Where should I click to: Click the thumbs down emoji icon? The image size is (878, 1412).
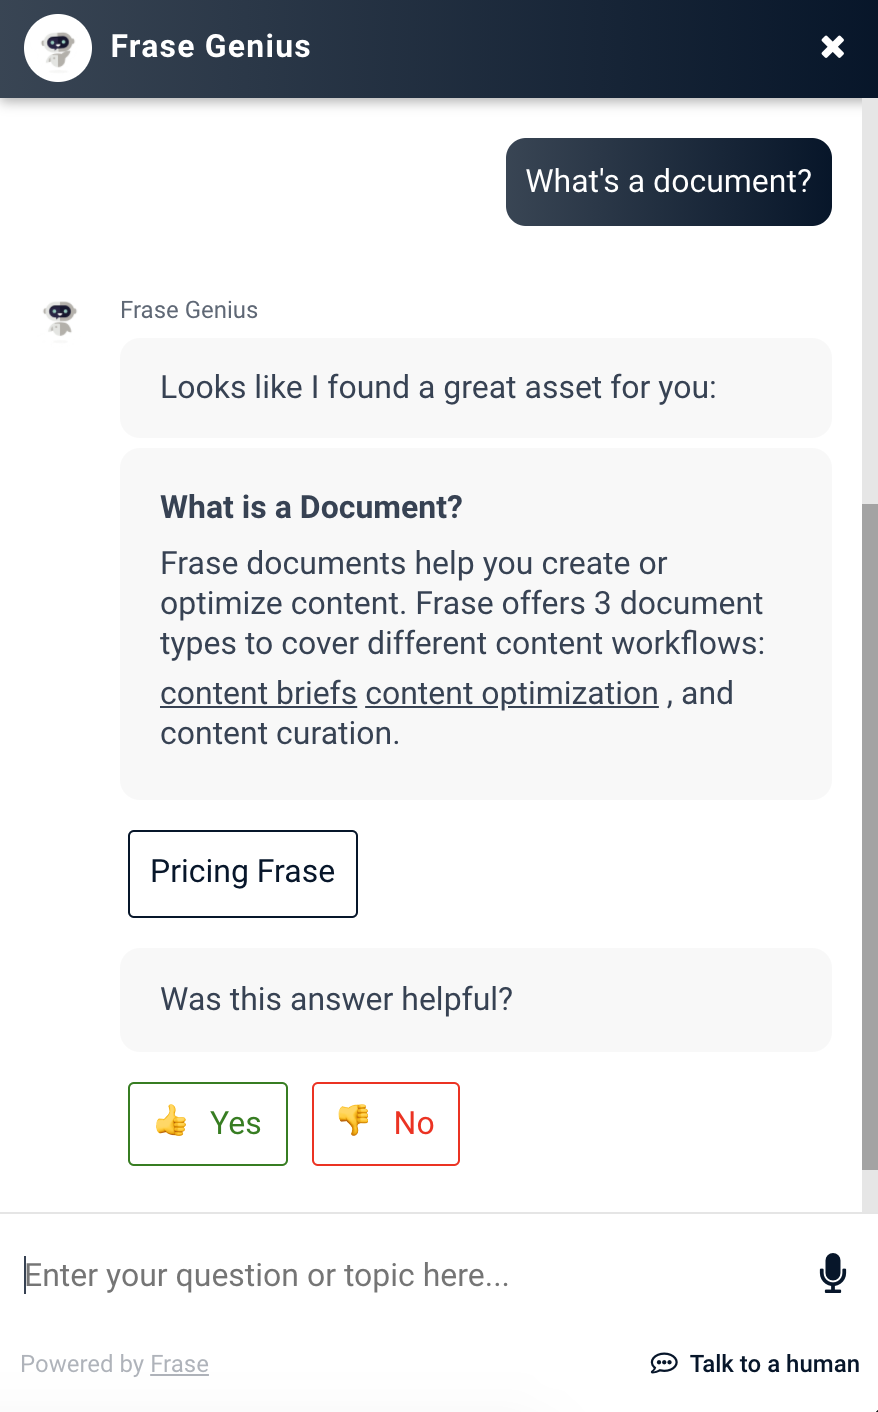354,1121
